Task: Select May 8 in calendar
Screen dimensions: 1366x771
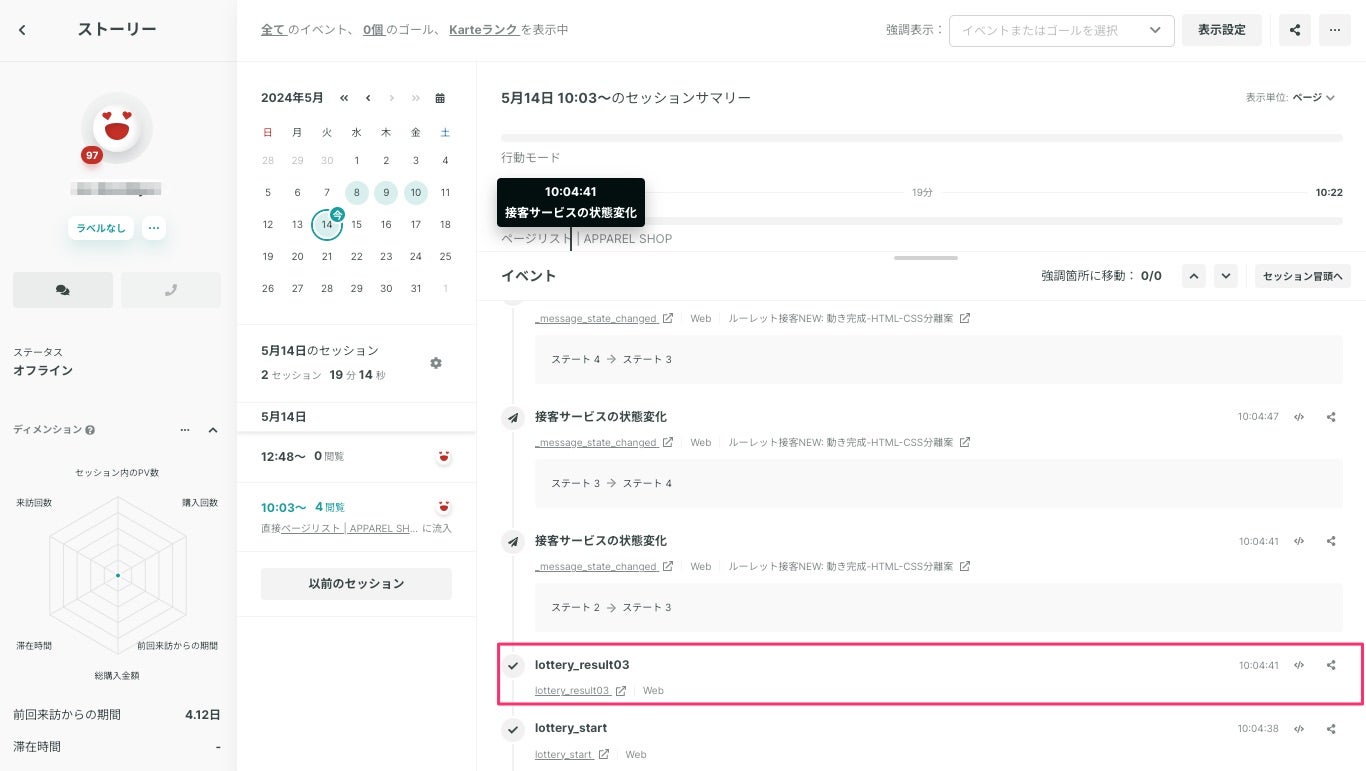Action: click(357, 193)
